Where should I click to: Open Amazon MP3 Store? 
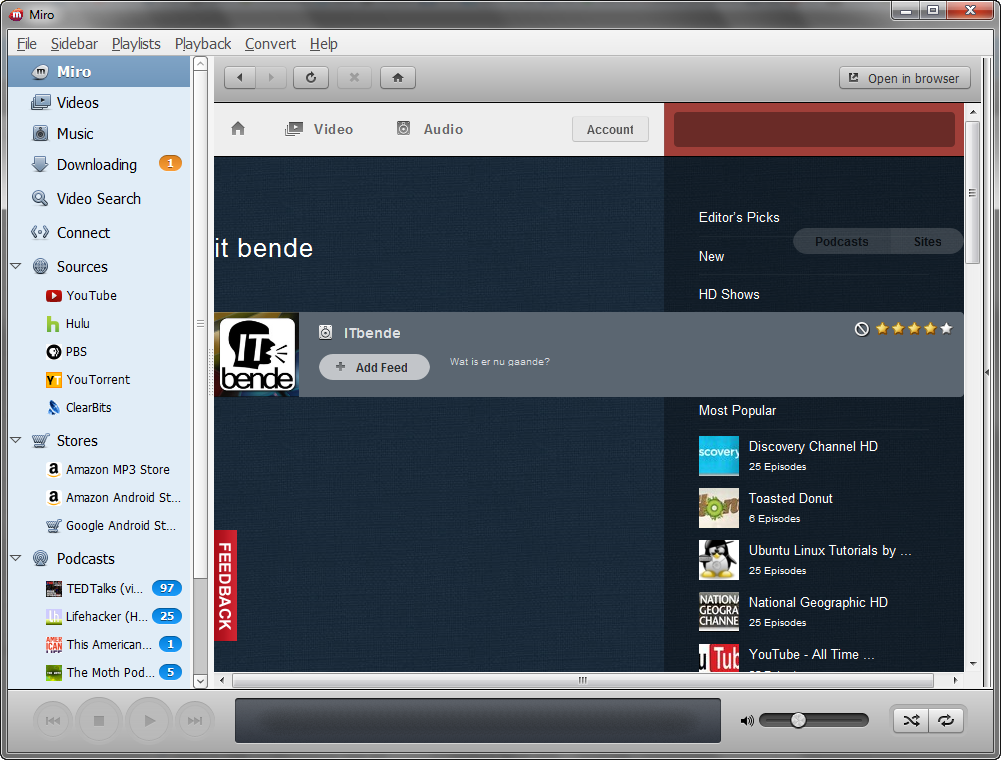coord(99,469)
